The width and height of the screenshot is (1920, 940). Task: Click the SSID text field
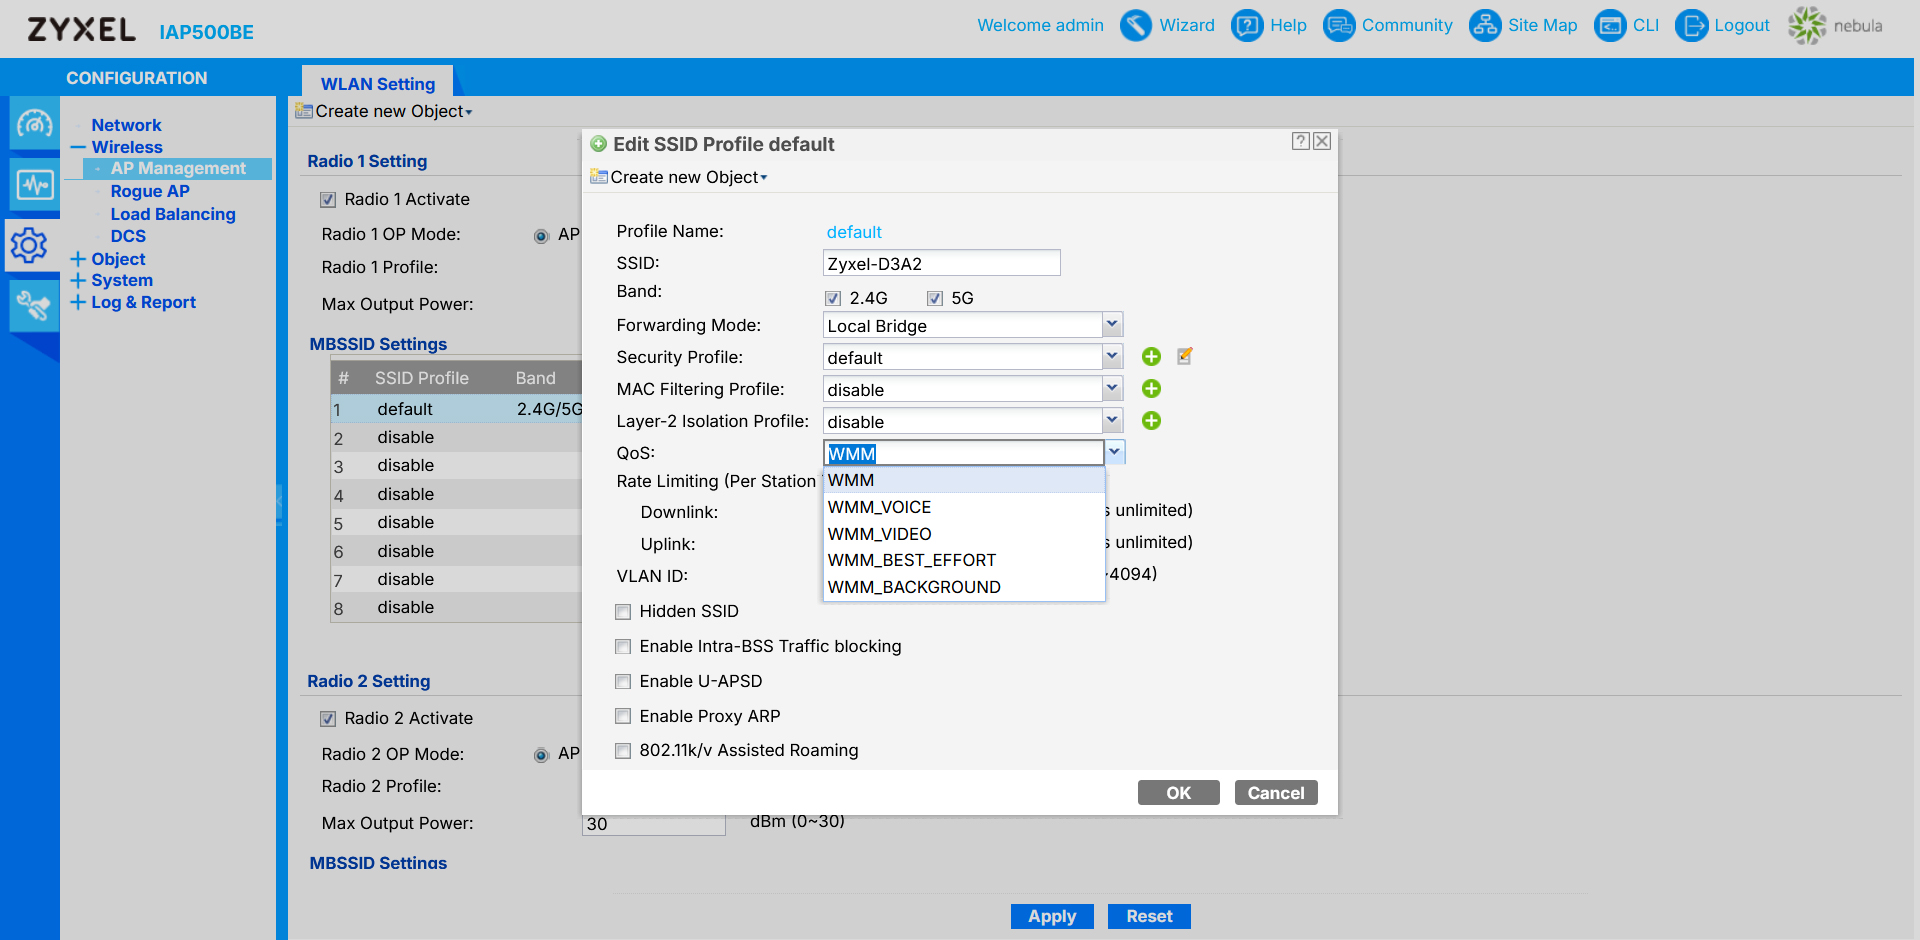tap(940, 264)
